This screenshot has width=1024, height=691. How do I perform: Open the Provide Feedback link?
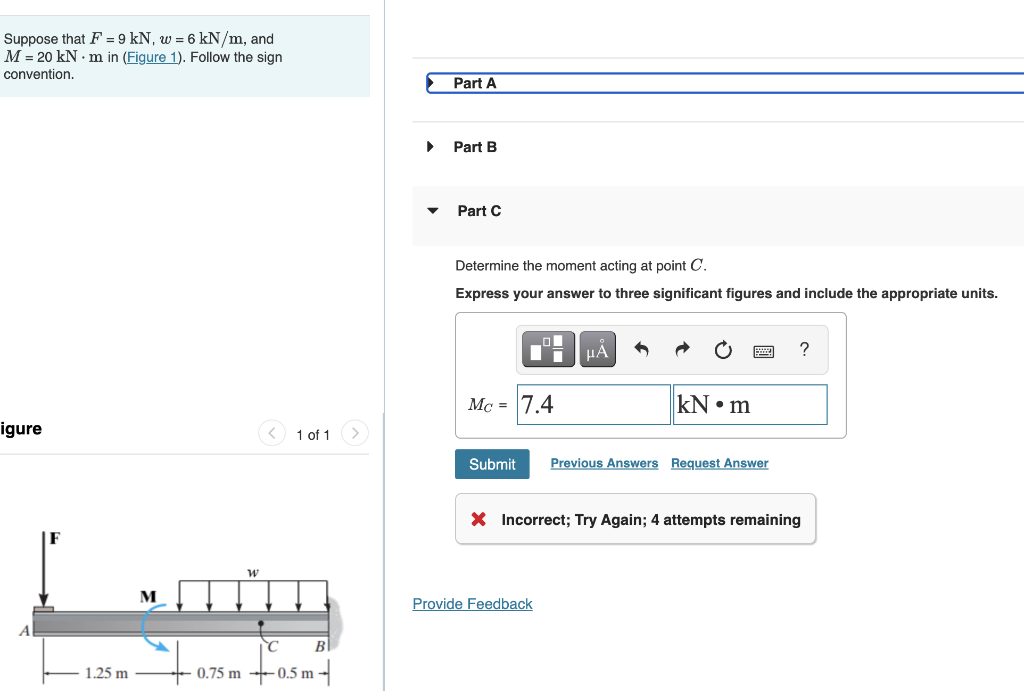(x=472, y=604)
